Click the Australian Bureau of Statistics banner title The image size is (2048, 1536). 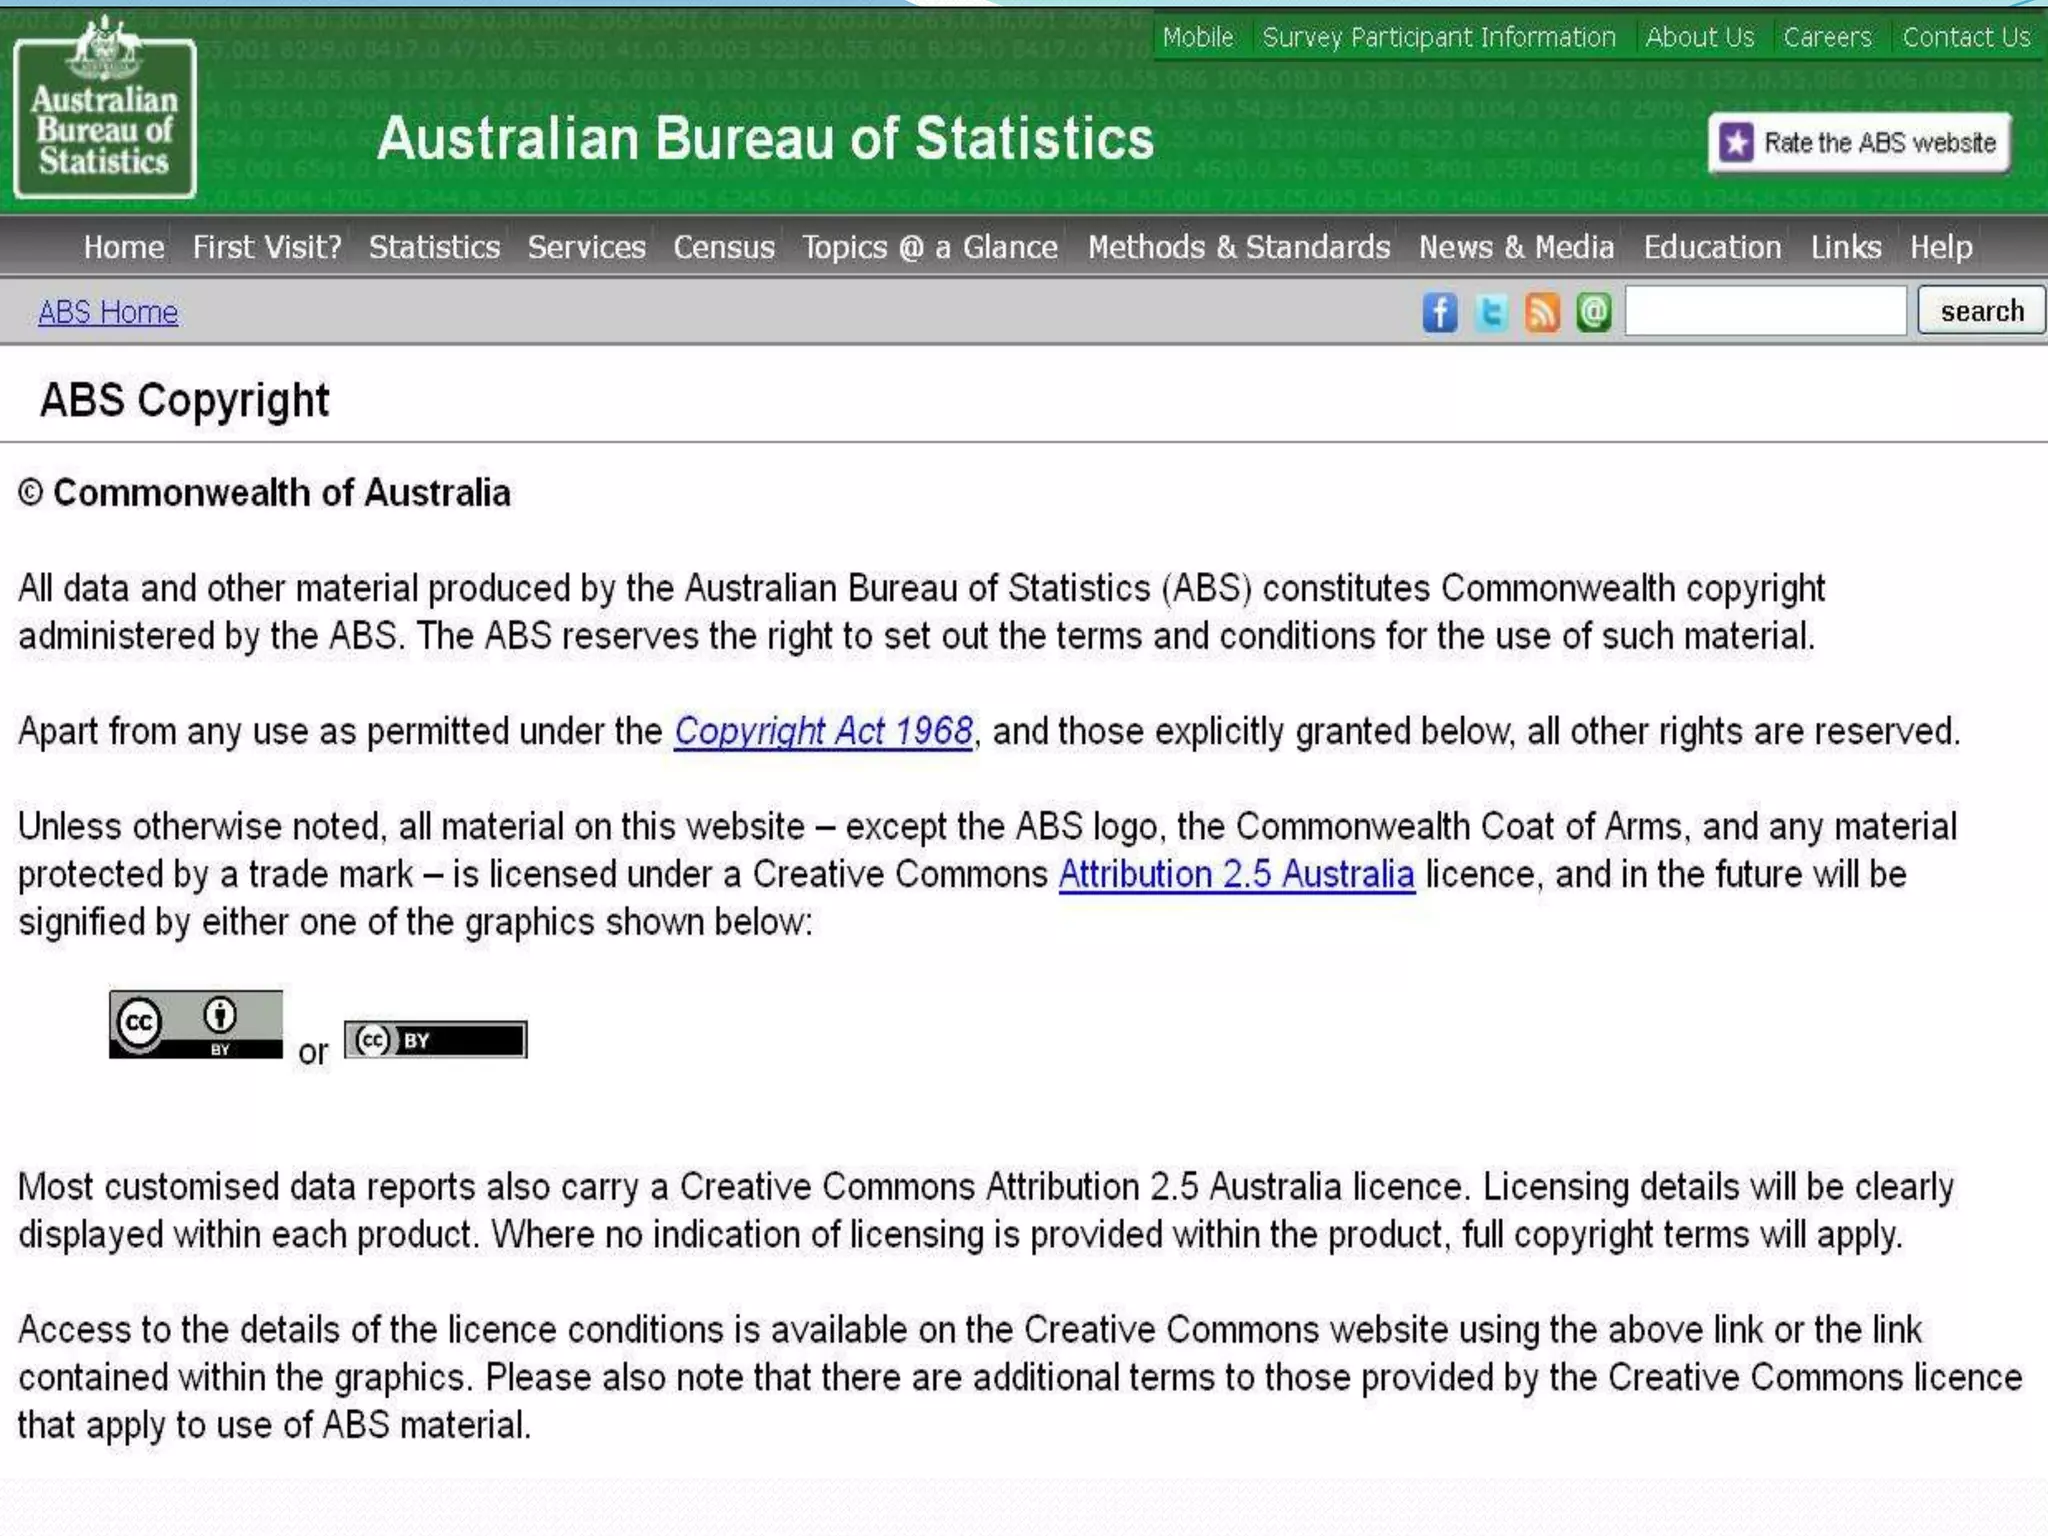pos(765,138)
